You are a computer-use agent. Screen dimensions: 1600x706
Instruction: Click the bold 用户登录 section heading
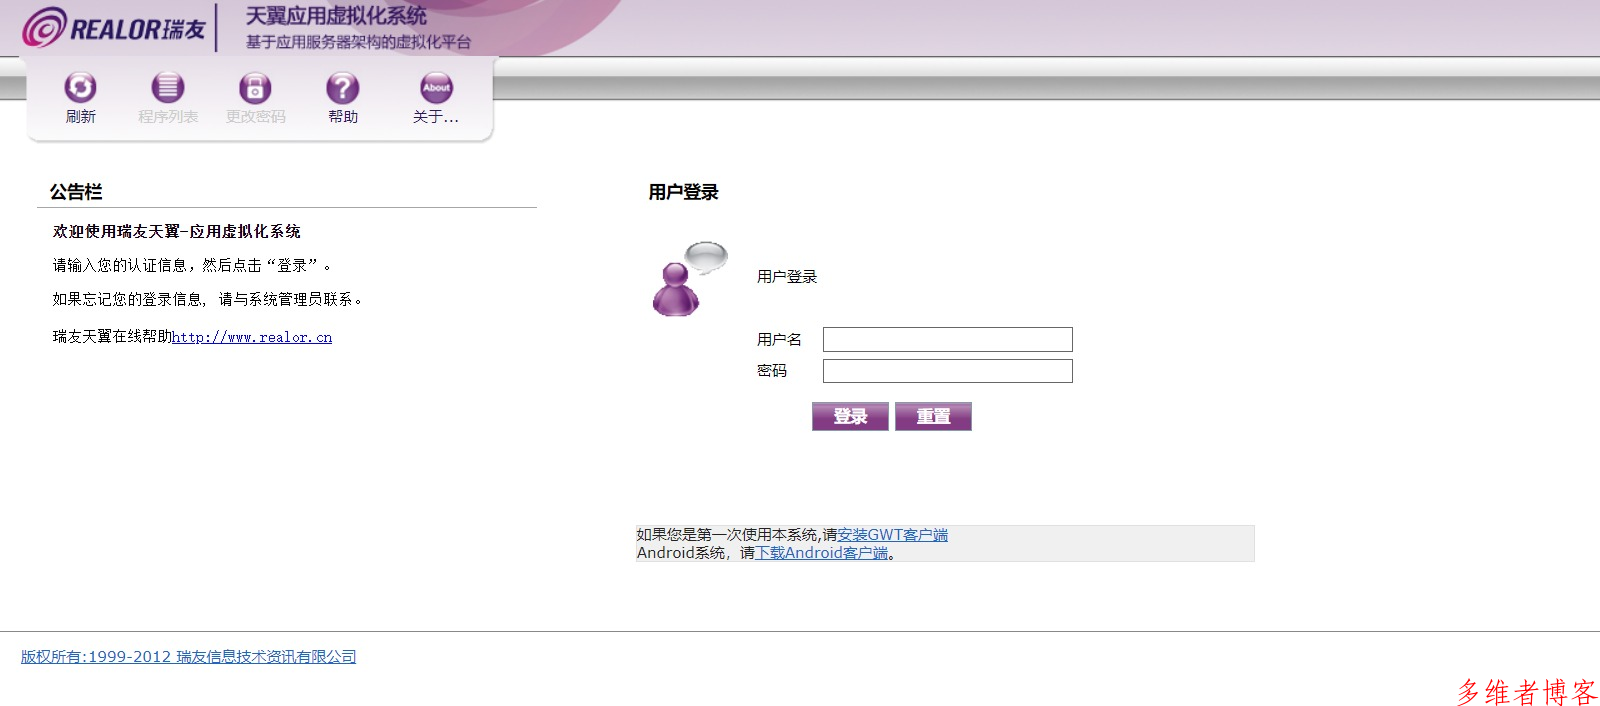pyautogui.click(x=684, y=192)
